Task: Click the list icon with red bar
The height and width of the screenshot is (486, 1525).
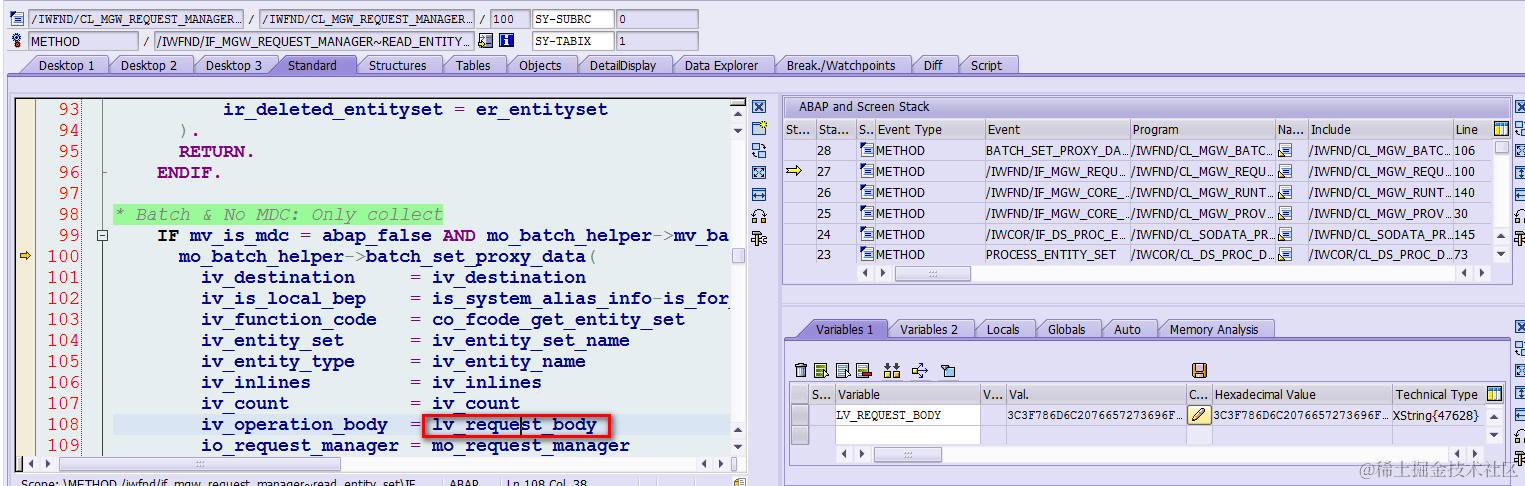Action: click(863, 371)
